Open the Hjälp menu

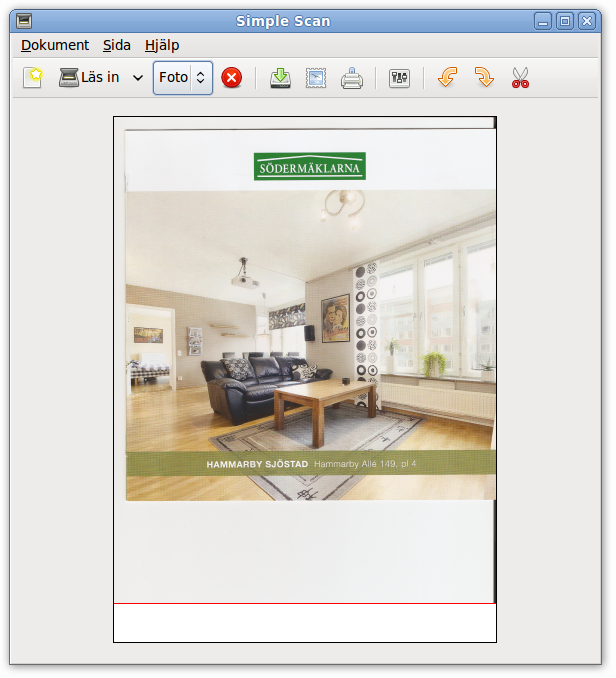(162, 45)
